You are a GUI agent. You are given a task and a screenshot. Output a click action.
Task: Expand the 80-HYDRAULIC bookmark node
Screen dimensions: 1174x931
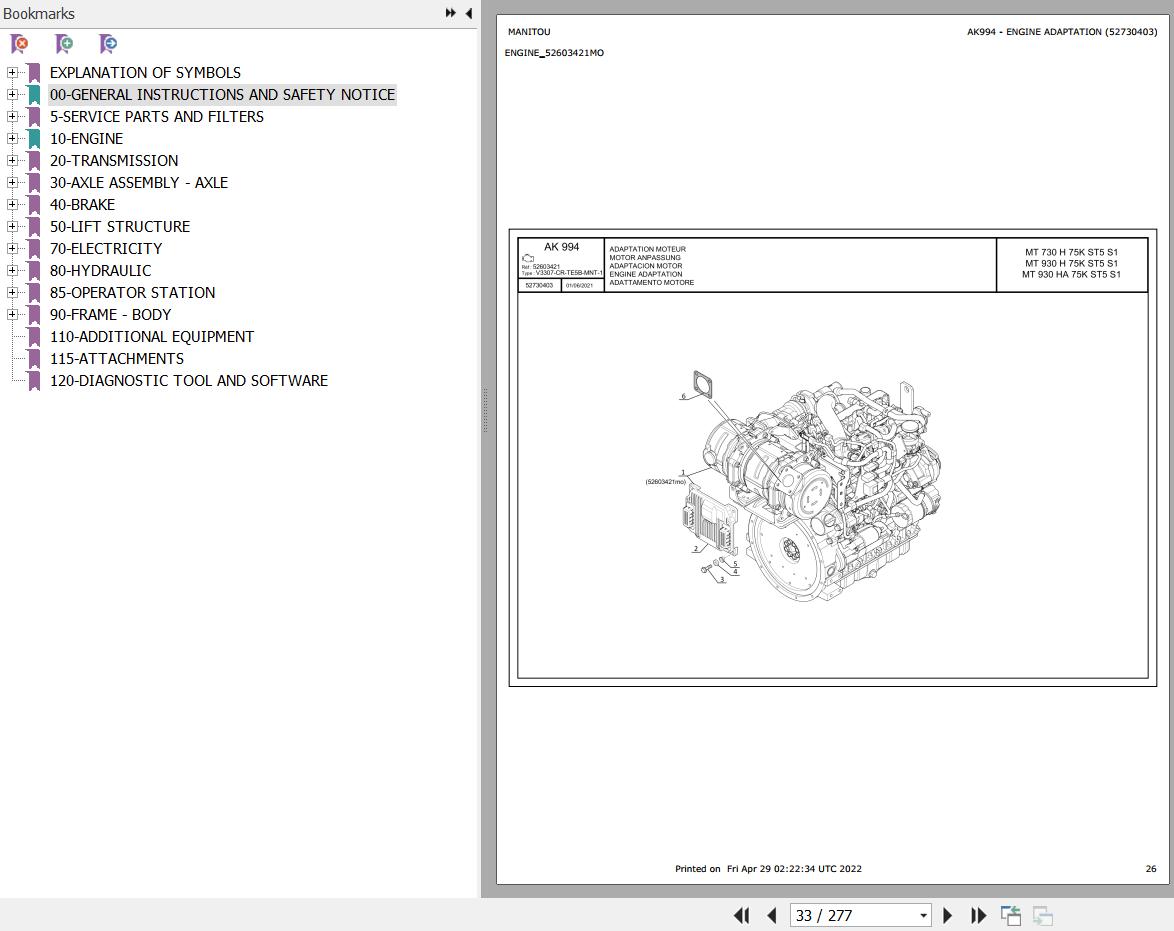pos(12,270)
